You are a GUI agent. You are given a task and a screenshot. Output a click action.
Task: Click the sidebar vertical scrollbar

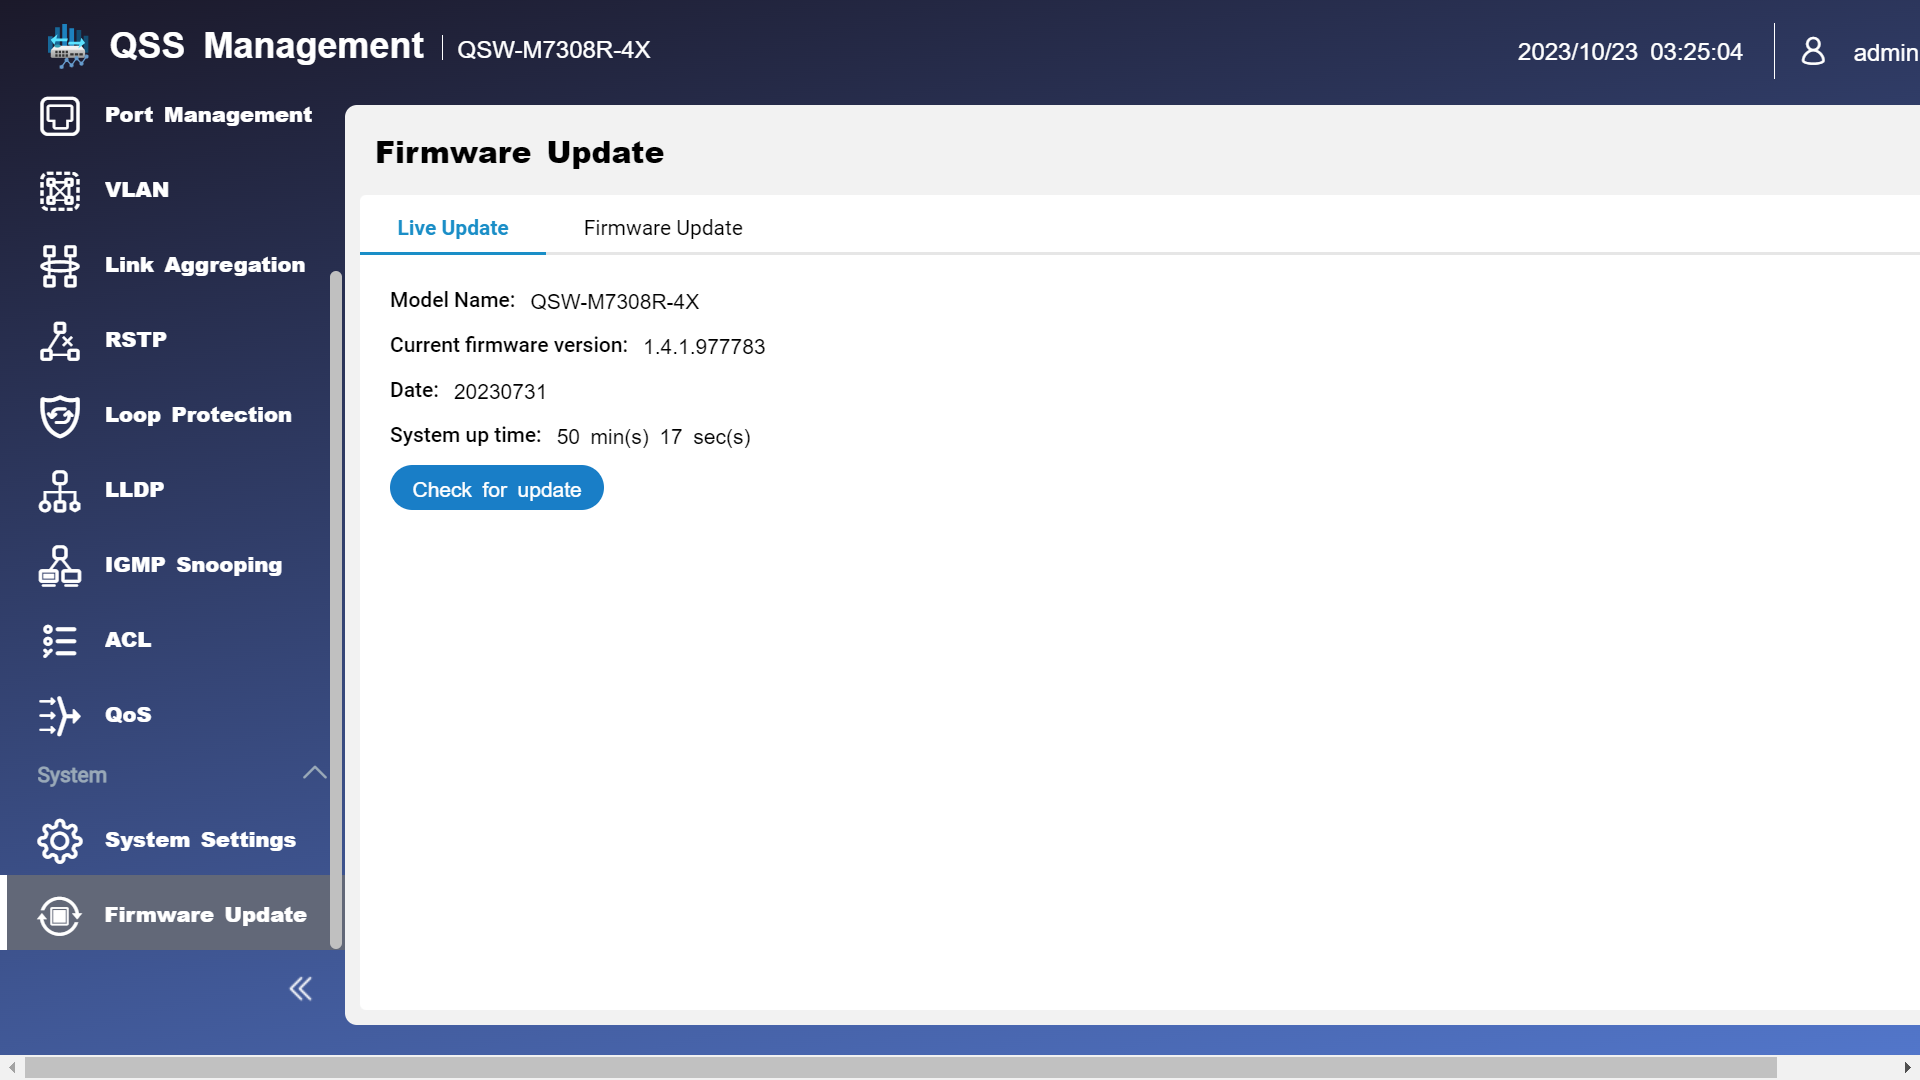[x=336, y=608]
